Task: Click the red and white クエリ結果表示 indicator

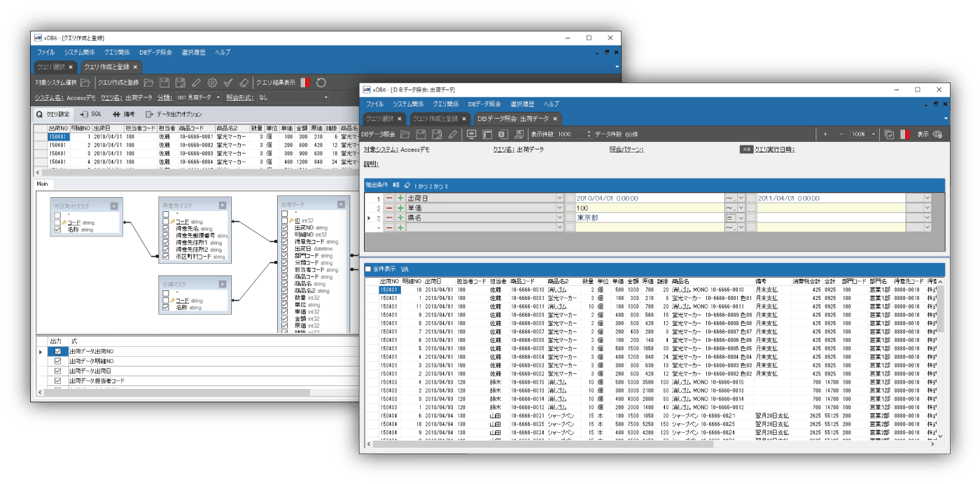Action: point(305,82)
